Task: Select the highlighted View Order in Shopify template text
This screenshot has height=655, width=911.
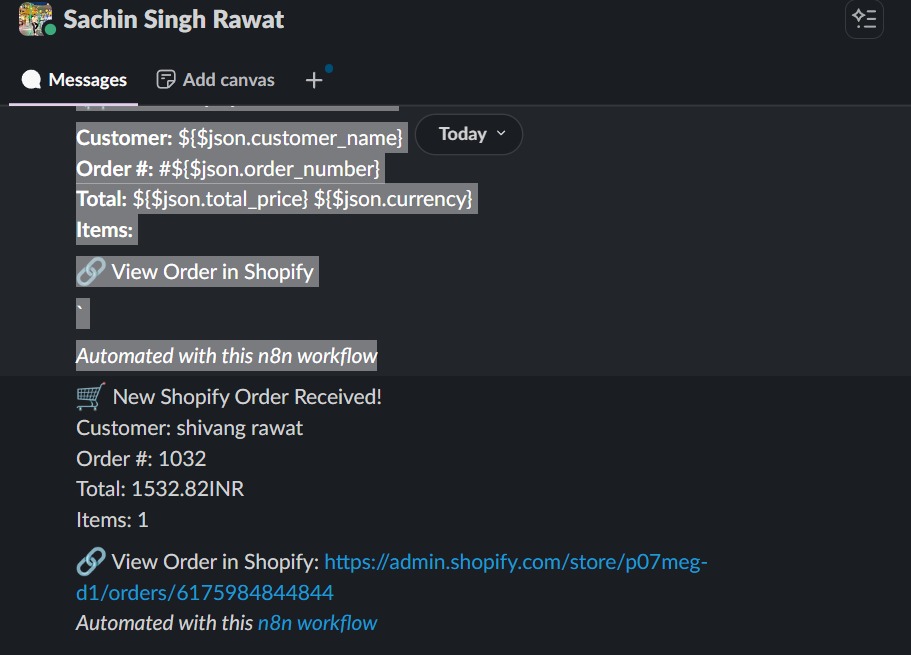Action: click(x=213, y=270)
